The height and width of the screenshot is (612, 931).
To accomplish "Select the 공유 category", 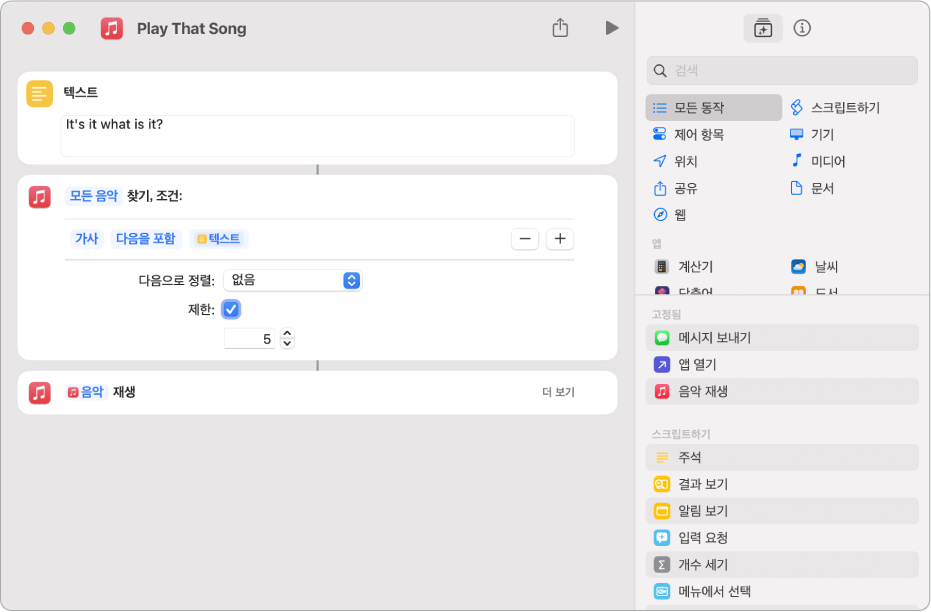I will tap(676, 188).
